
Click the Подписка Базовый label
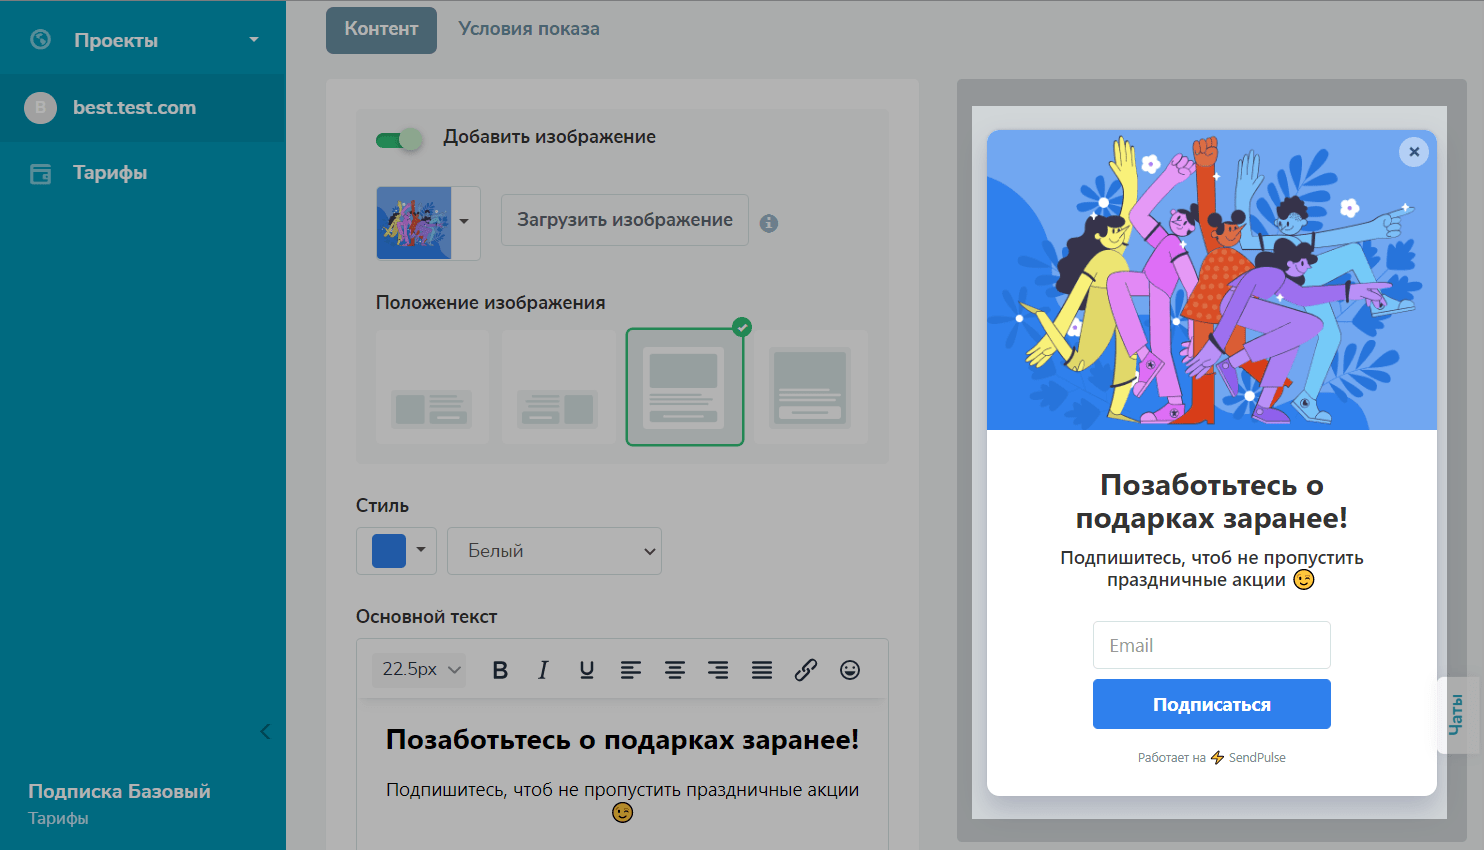pyautogui.click(x=119, y=791)
